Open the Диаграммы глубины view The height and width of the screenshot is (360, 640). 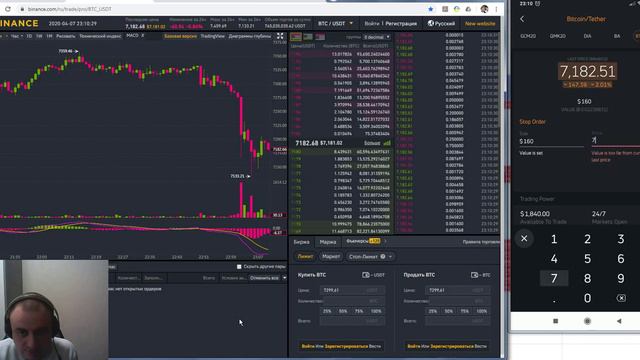pyautogui.click(x=249, y=36)
